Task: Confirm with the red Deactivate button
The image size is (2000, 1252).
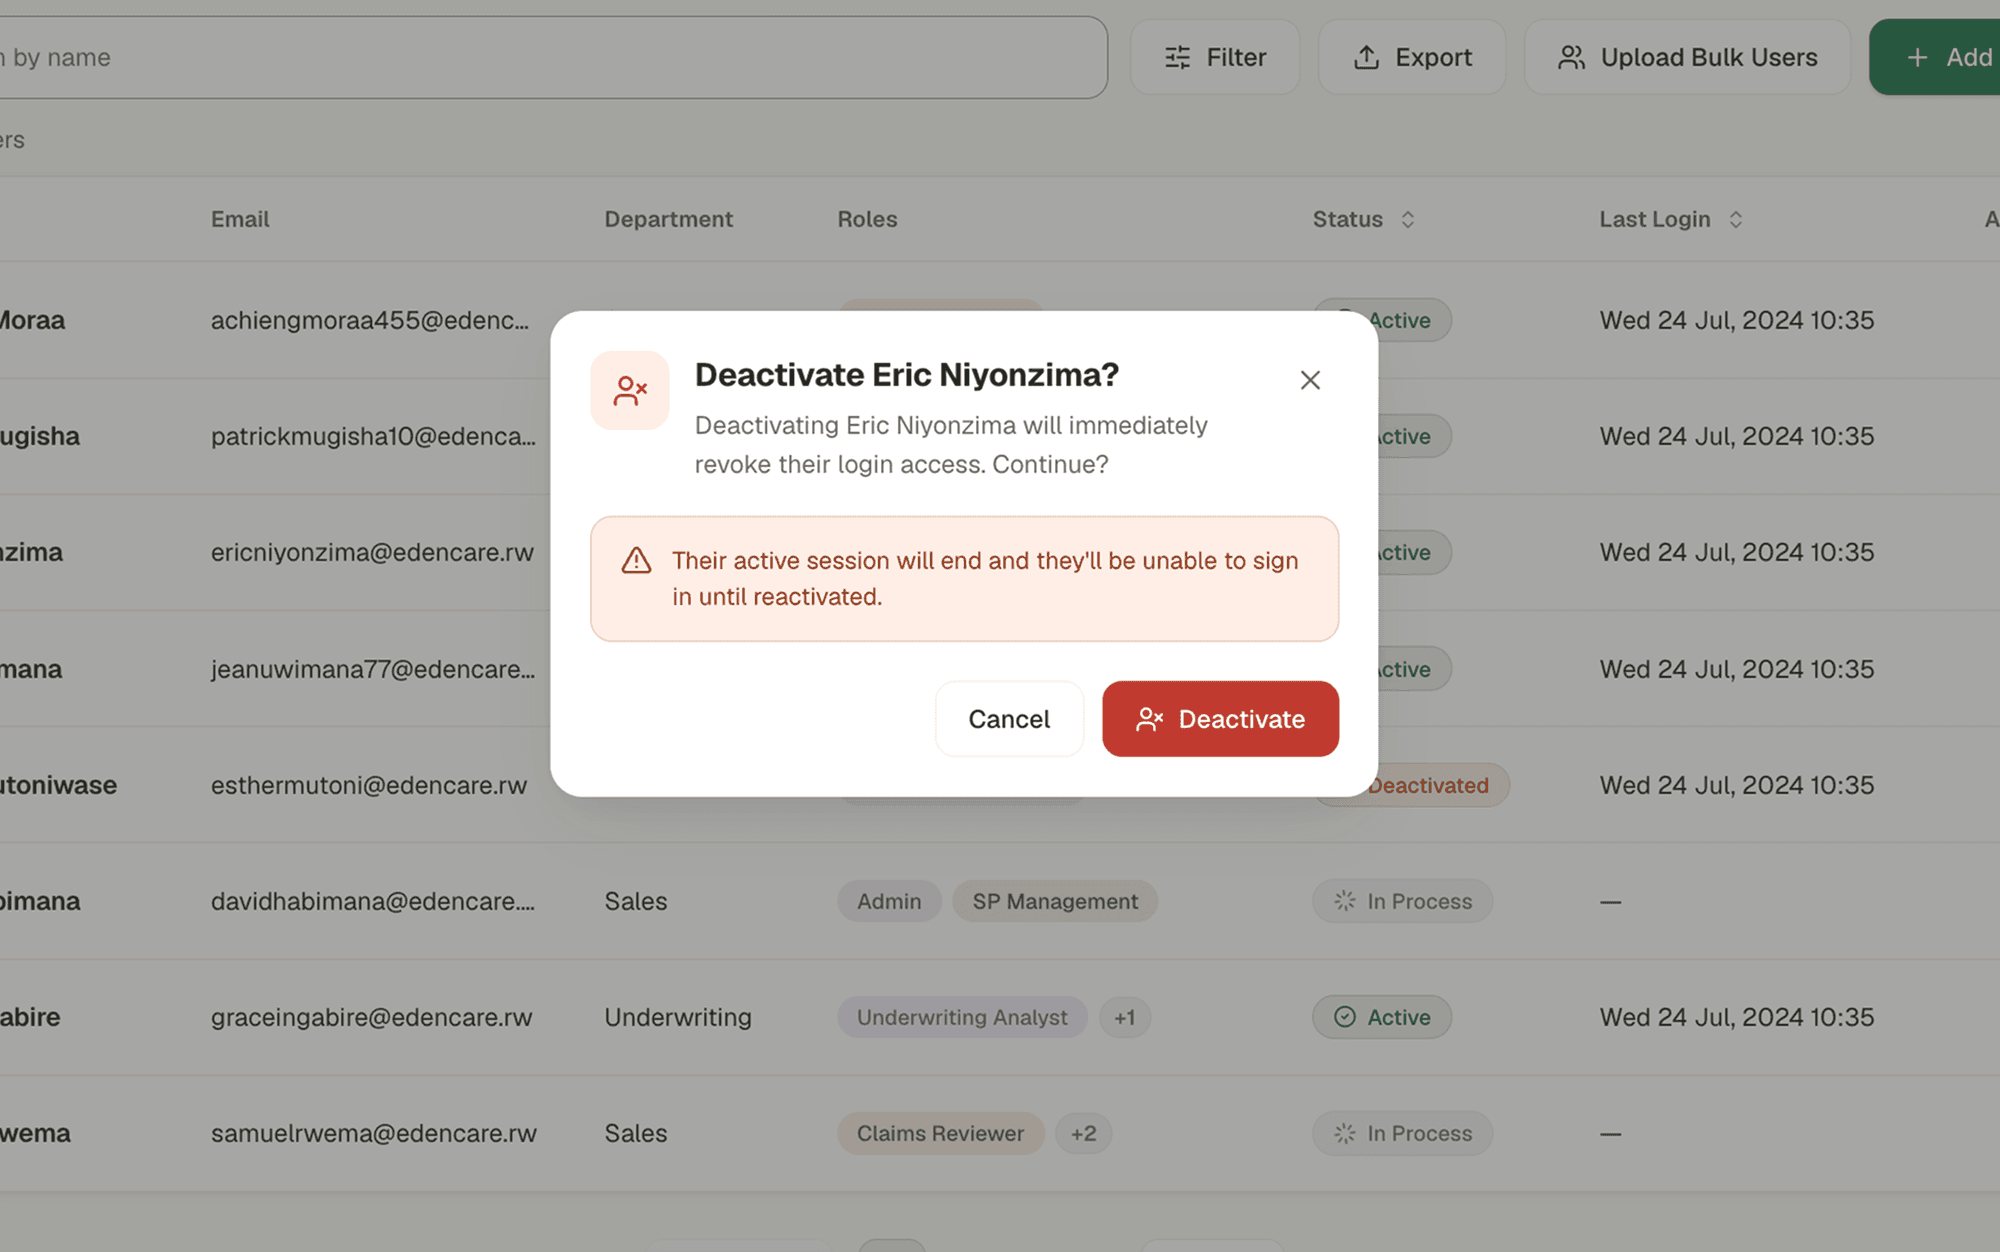Action: point(1220,719)
